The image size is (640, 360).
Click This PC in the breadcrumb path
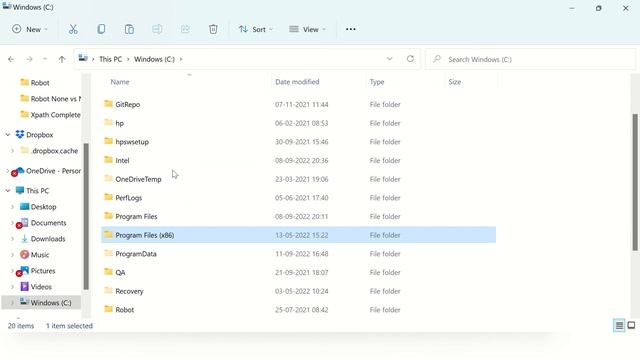[111, 59]
